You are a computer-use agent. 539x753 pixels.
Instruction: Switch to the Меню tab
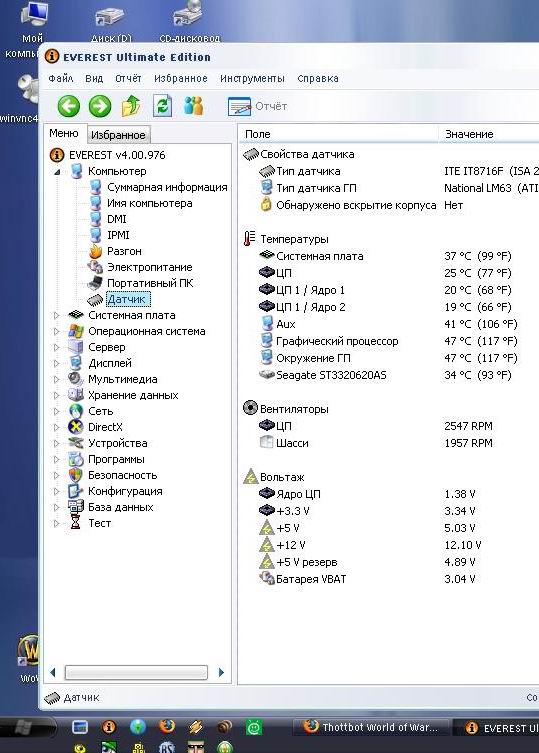pos(64,134)
